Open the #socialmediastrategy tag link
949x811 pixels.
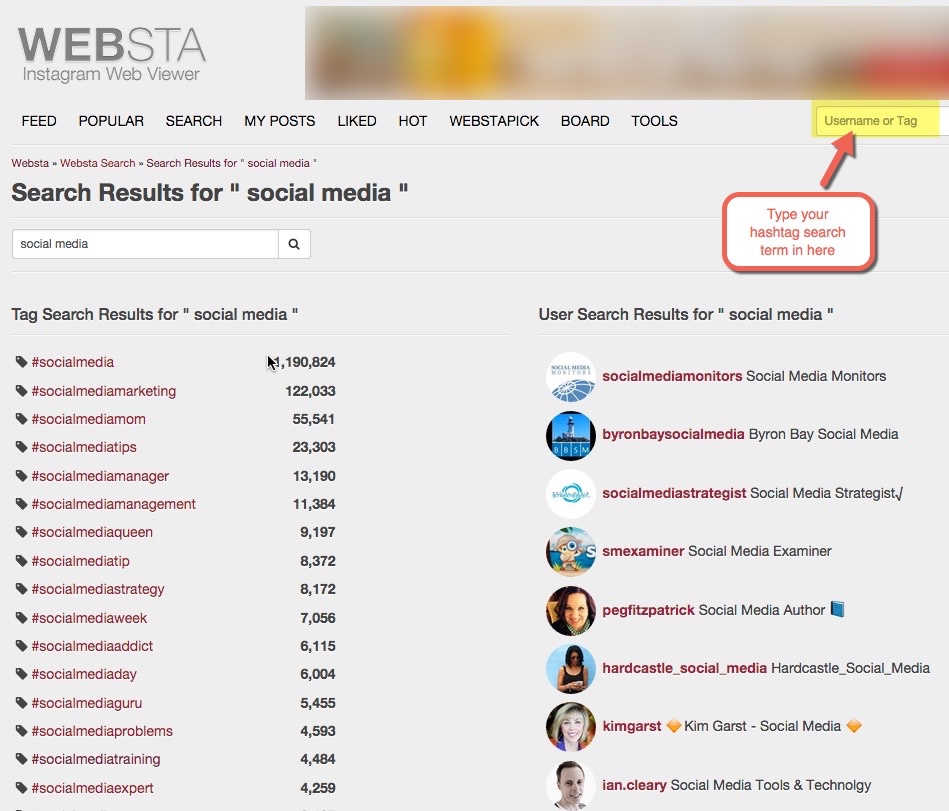pyautogui.click(x=98, y=589)
